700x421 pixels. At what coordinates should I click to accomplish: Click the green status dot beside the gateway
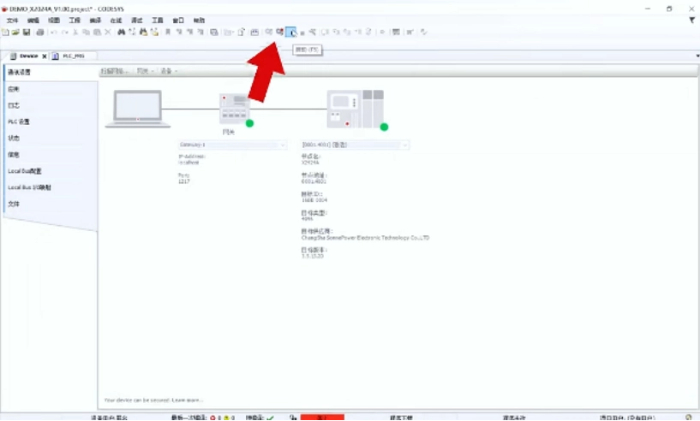point(249,124)
